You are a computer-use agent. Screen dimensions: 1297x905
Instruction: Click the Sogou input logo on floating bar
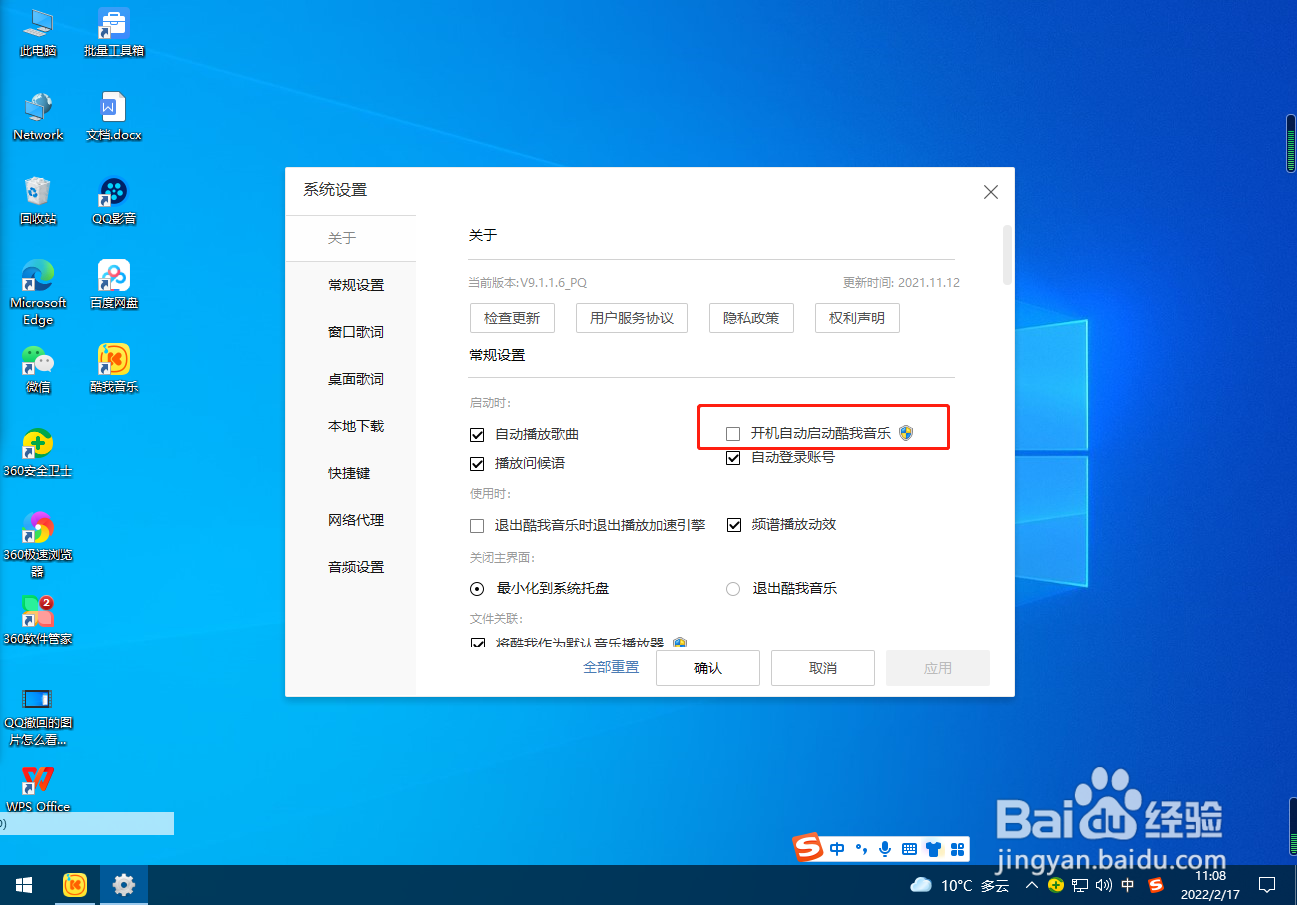tap(808, 848)
